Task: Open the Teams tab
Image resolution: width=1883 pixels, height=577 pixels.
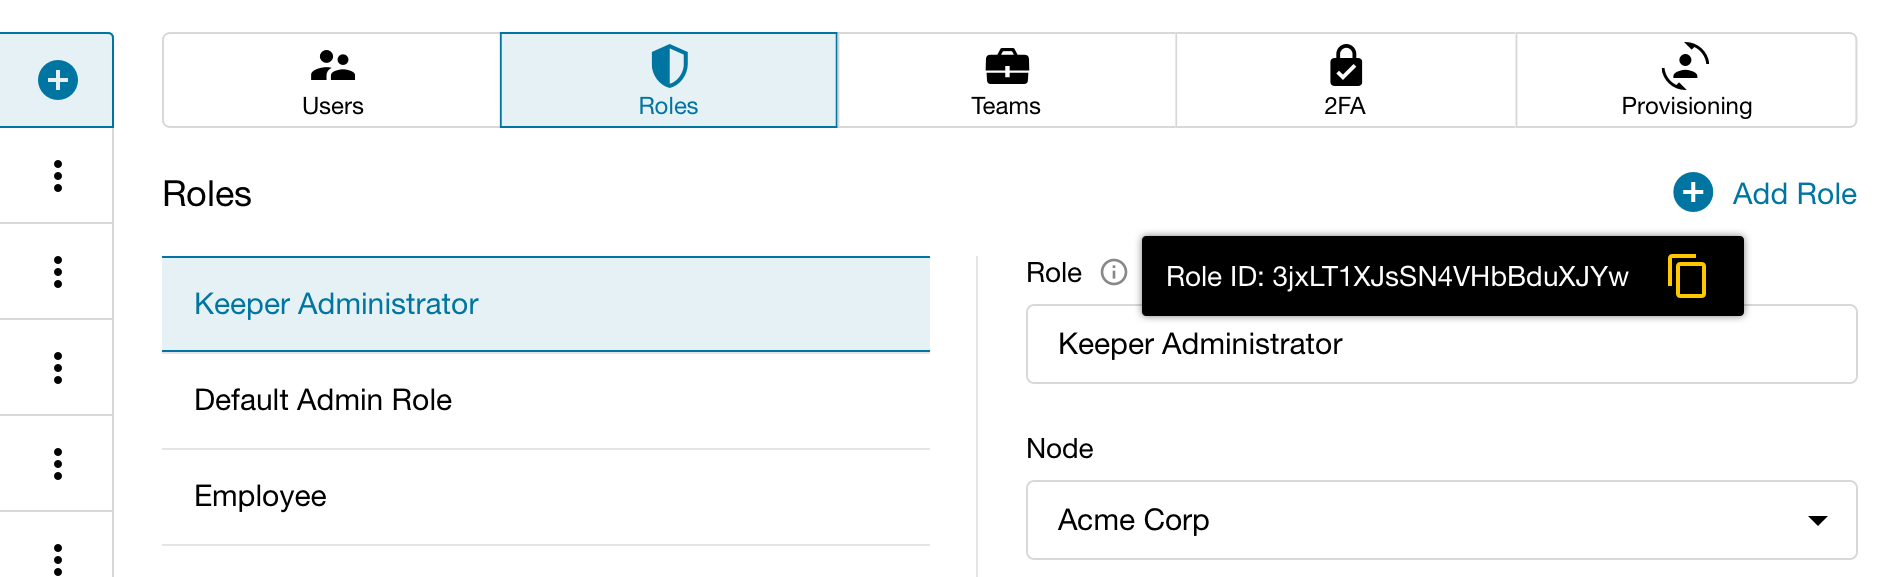Action: pyautogui.click(x=1006, y=81)
